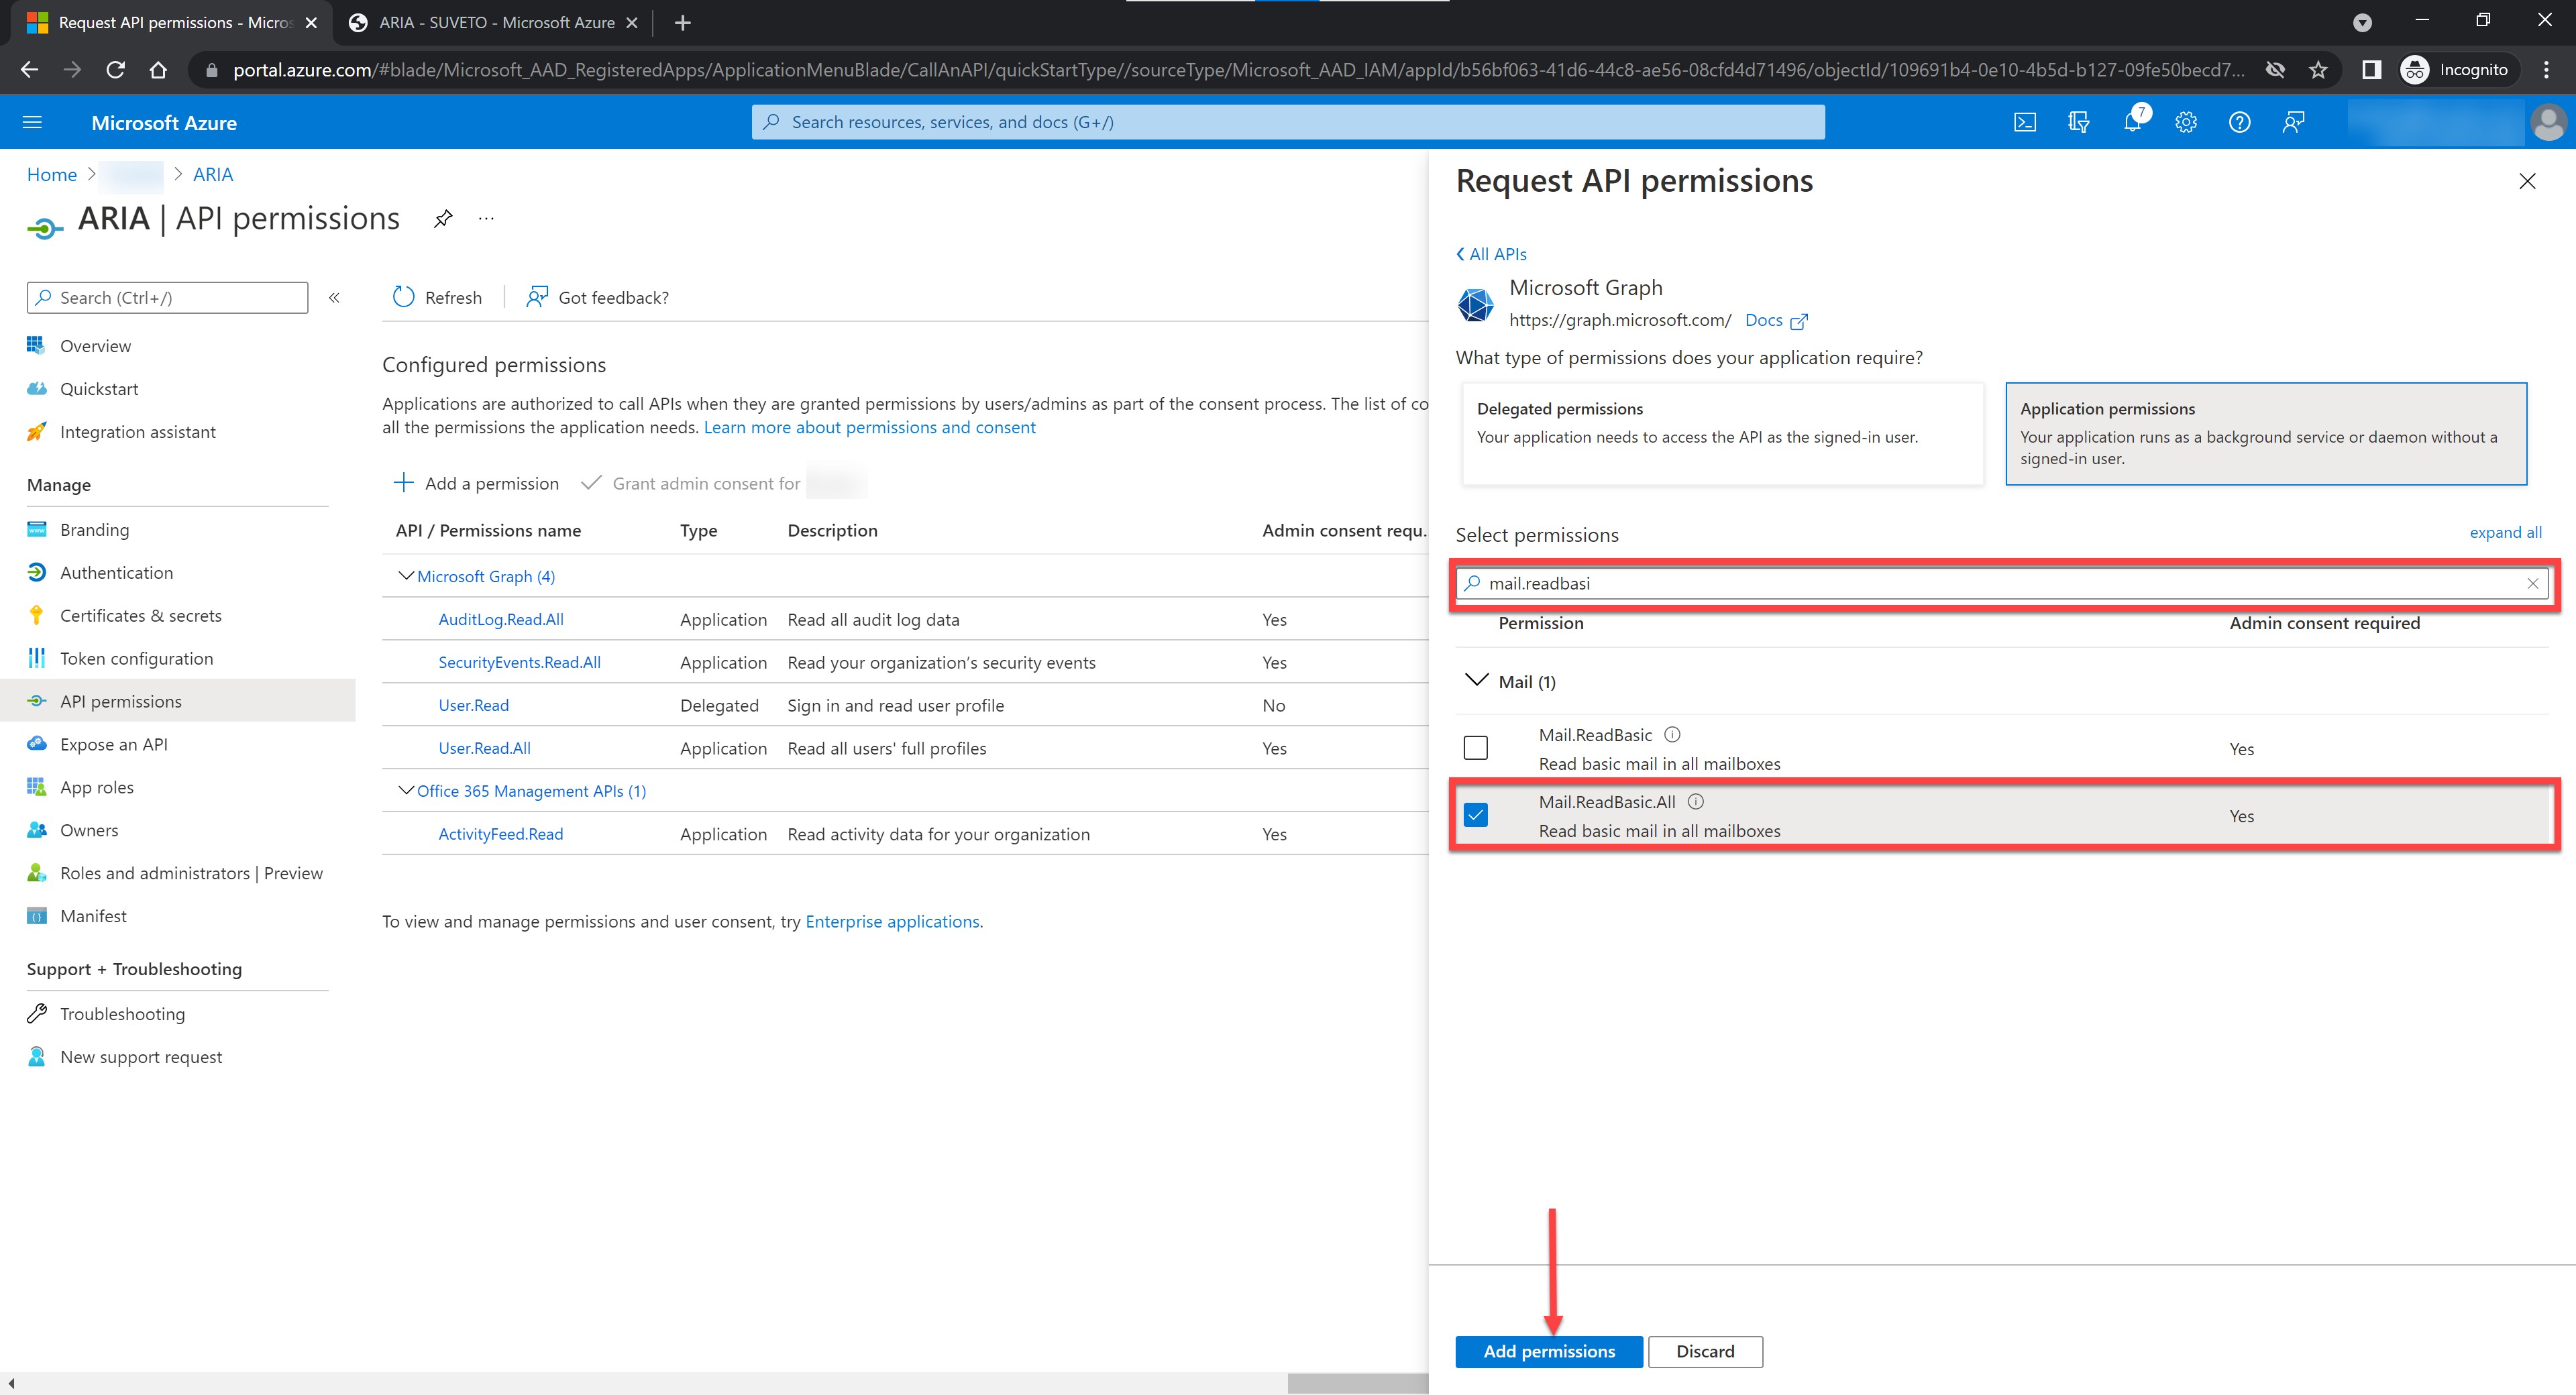
Task: Click the permissions search field
Action: pyautogui.click(x=2000, y=583)
